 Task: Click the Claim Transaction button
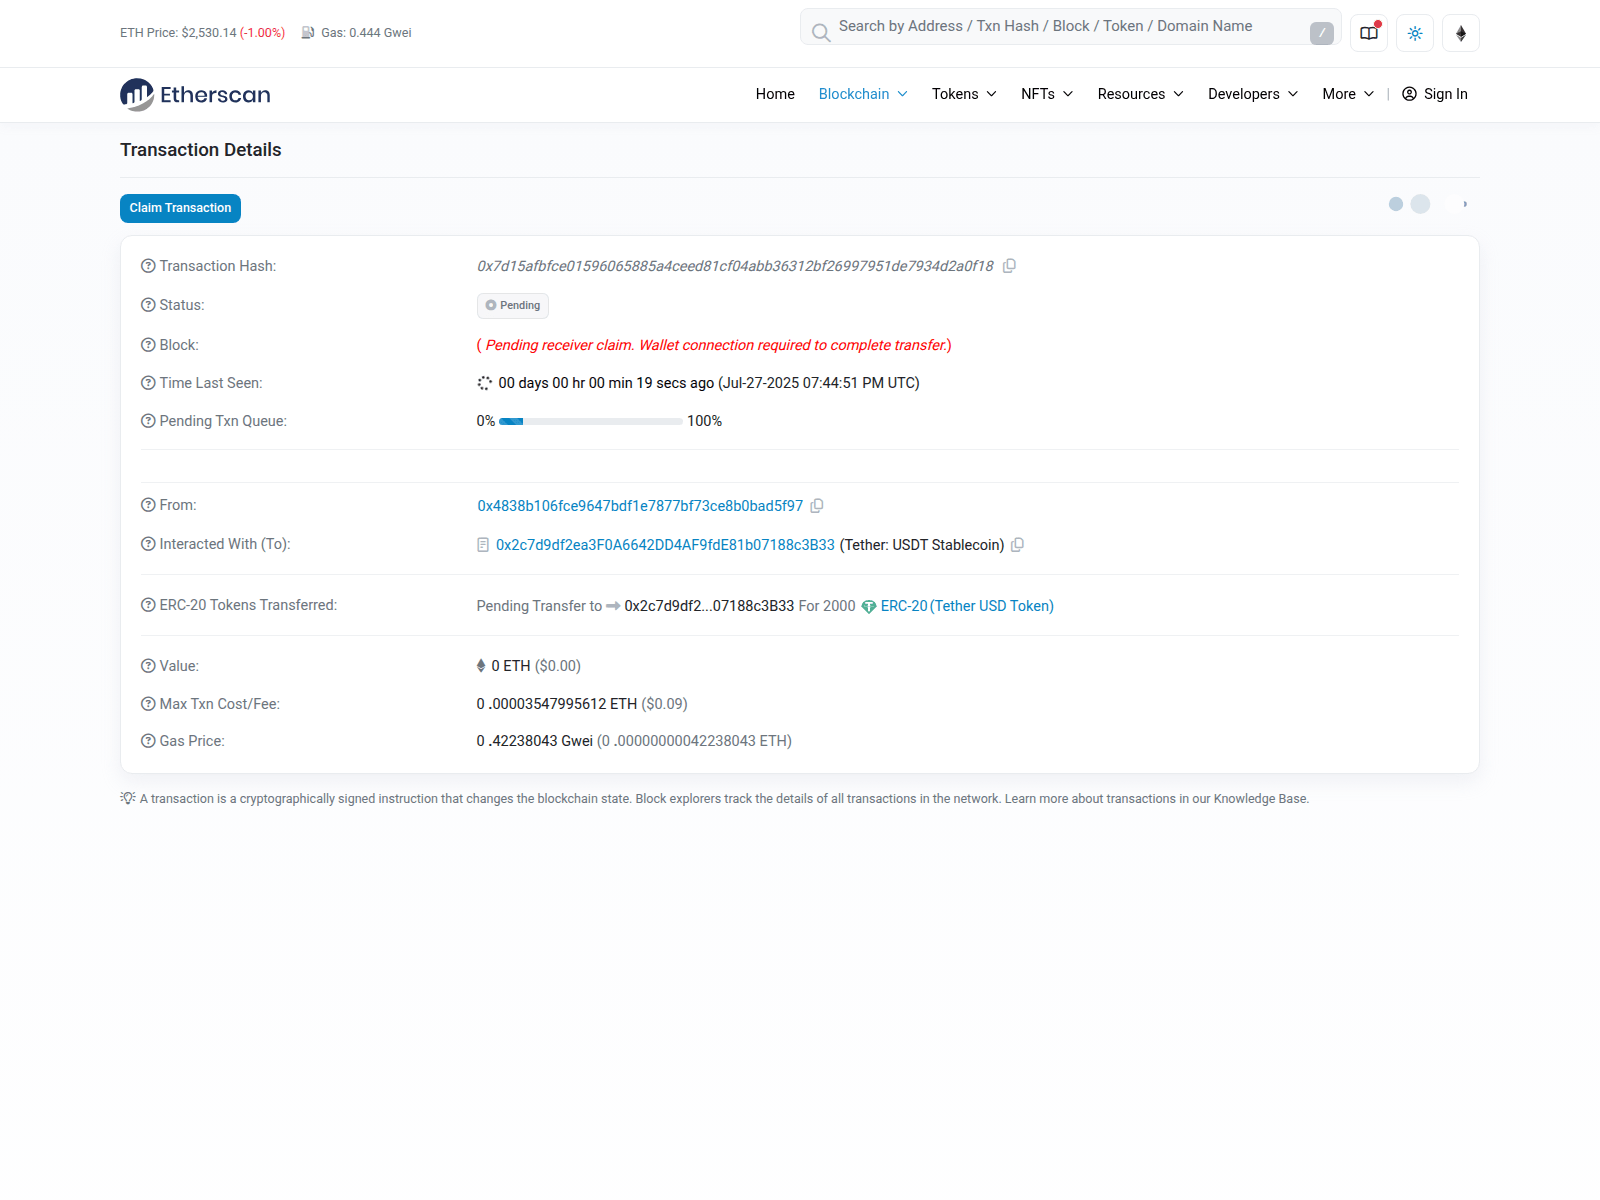point(180,208)
